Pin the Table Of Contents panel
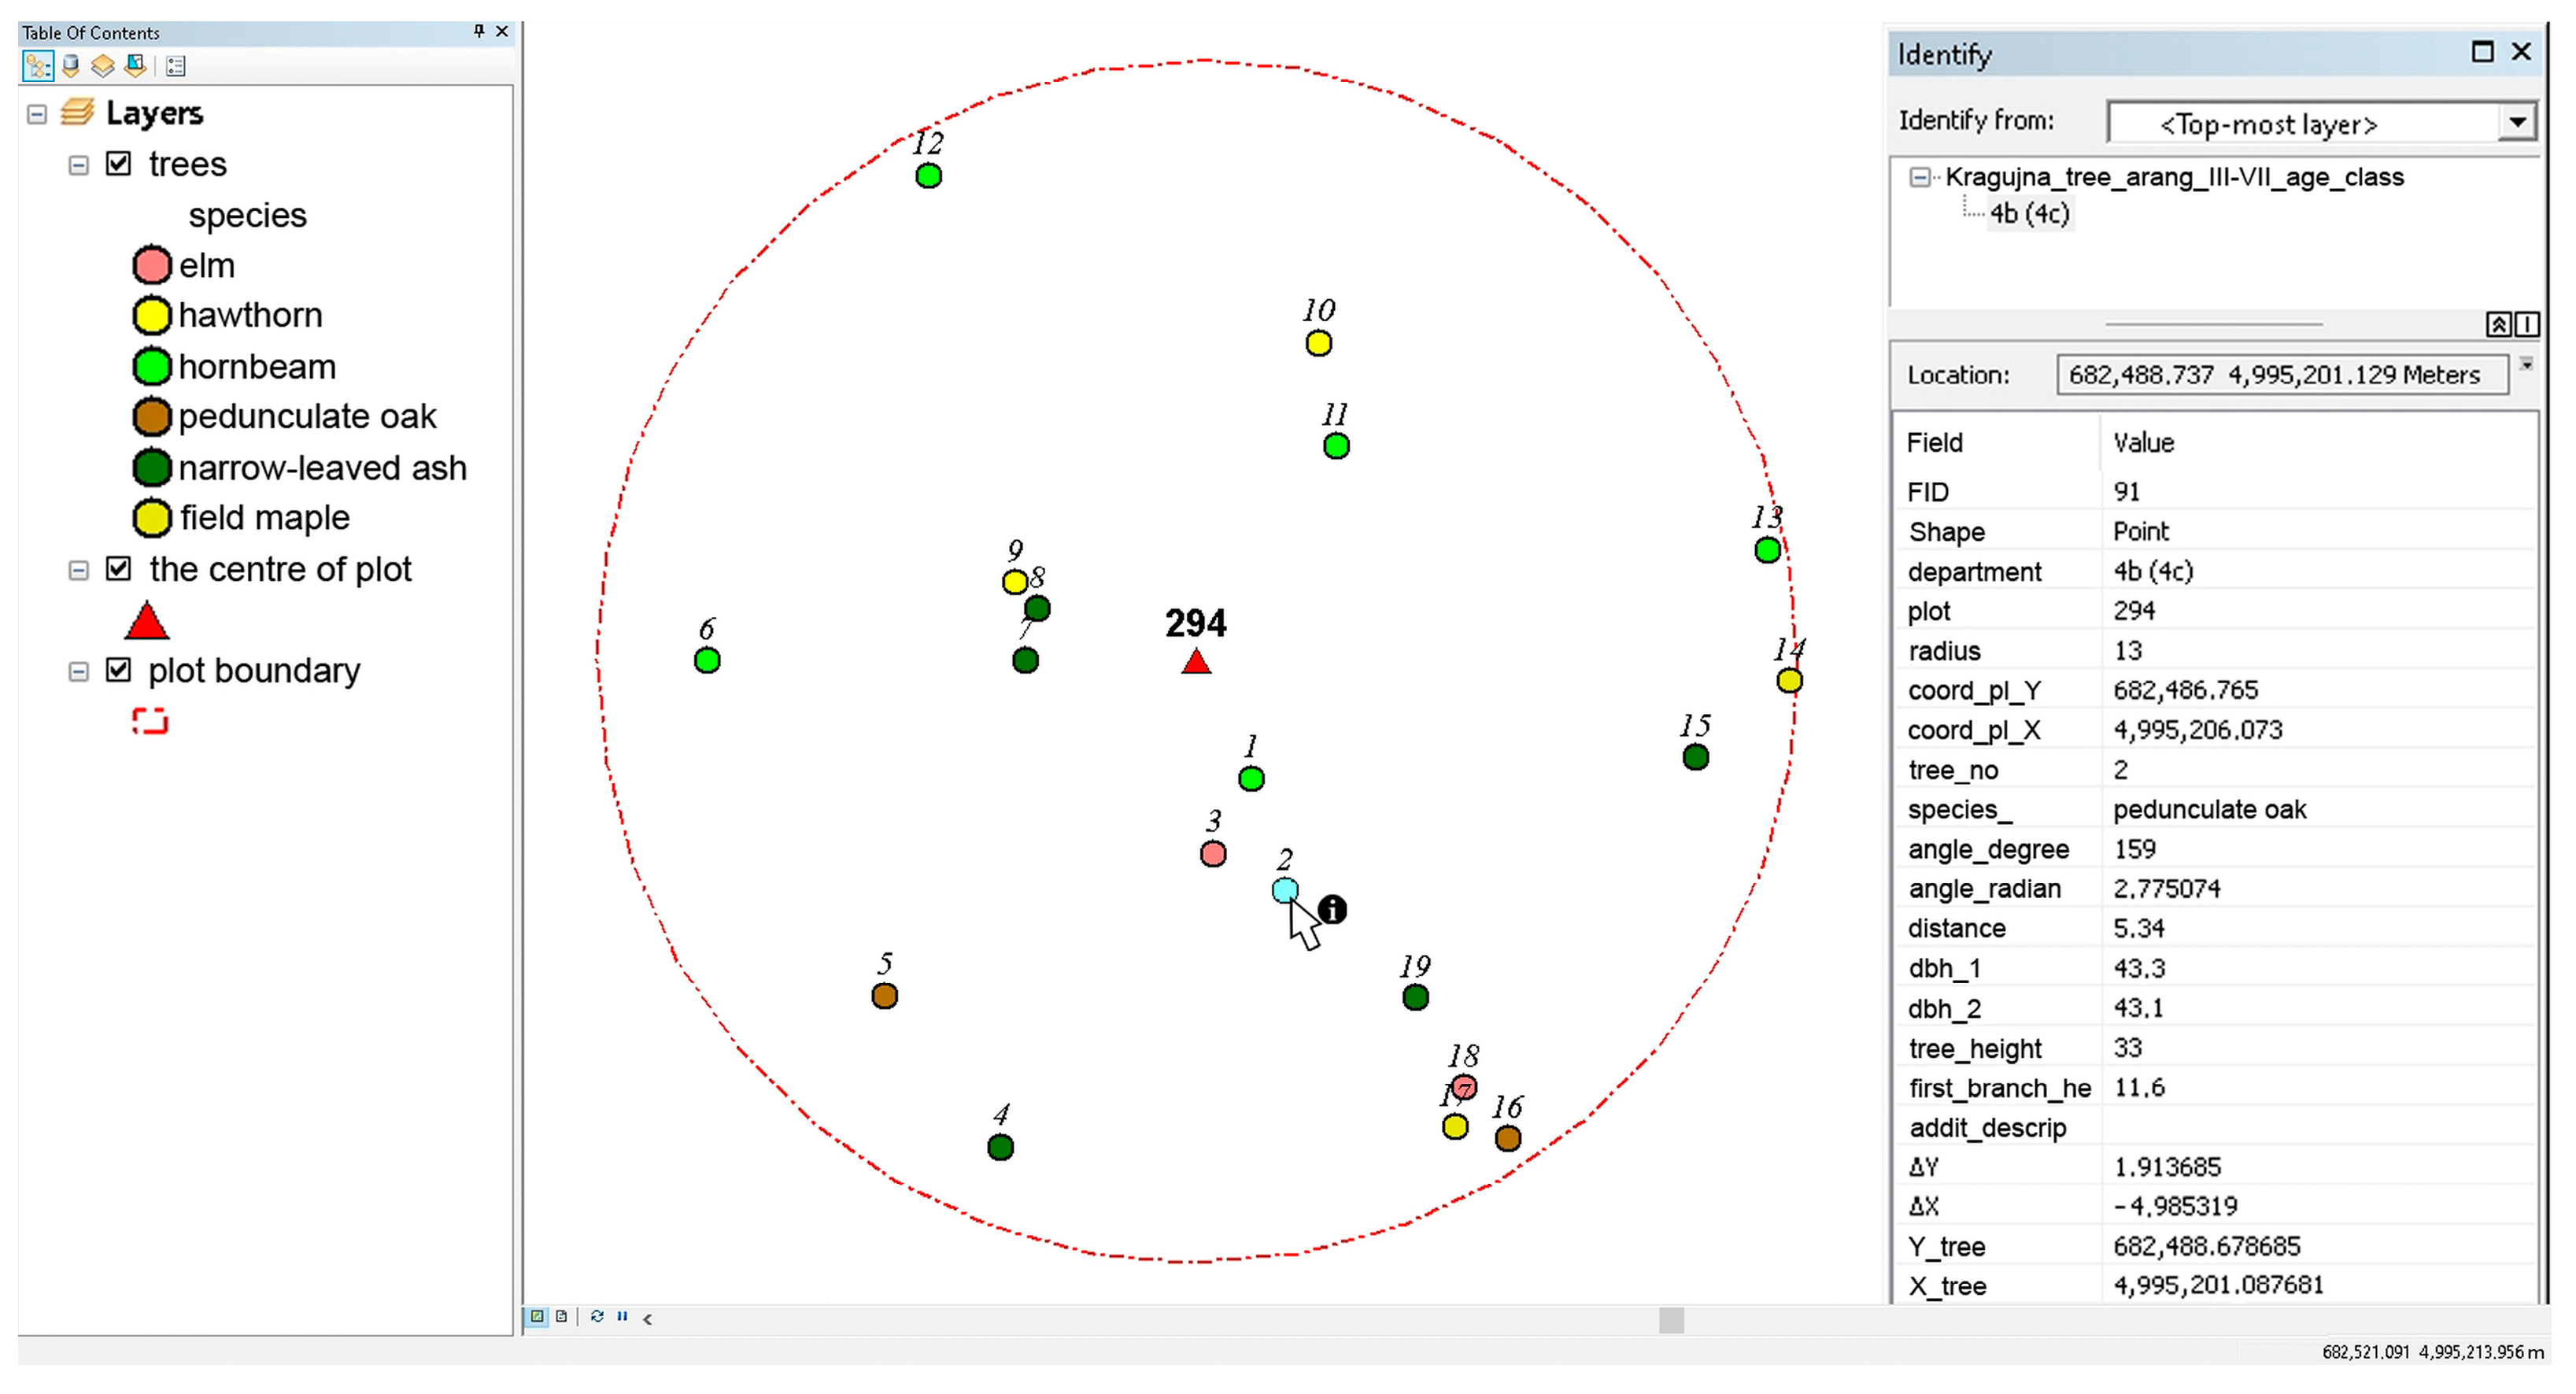 (479, 32)
